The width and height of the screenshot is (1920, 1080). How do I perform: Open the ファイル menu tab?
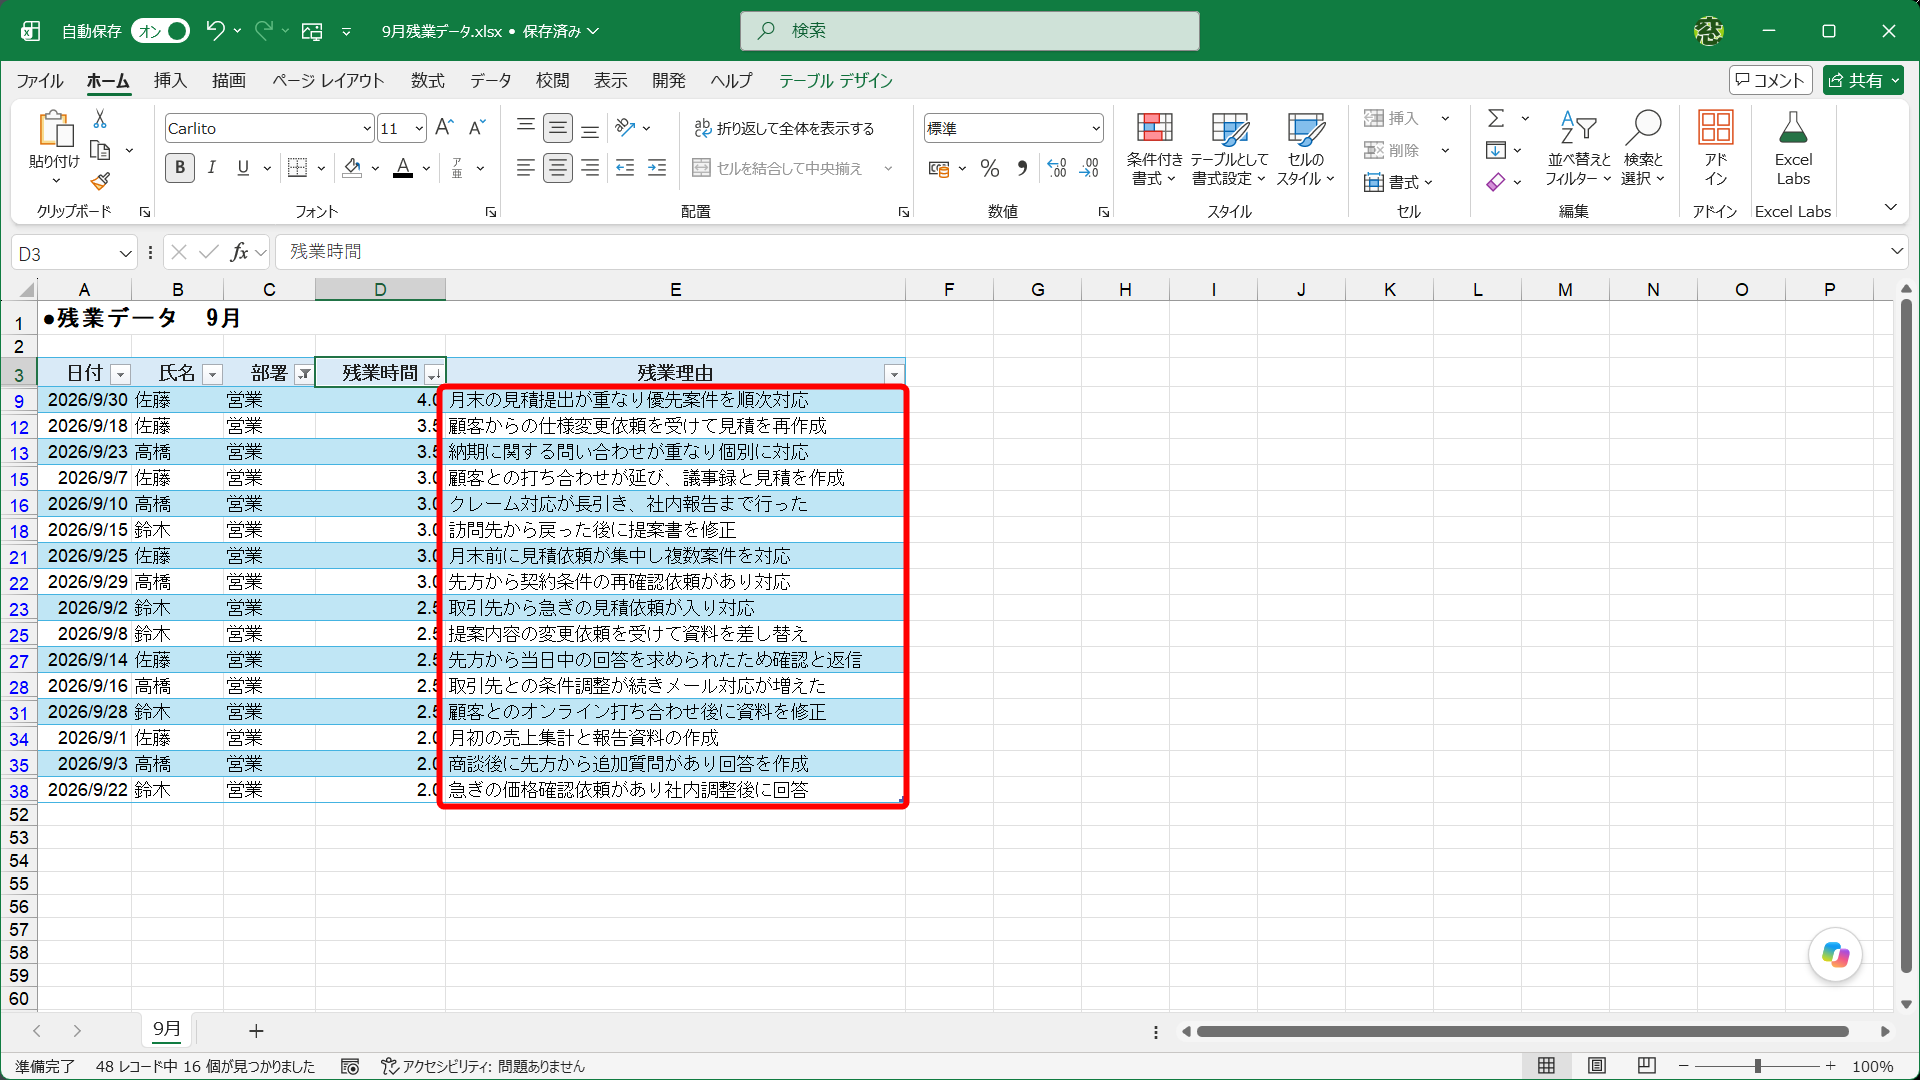coord(40,81)
